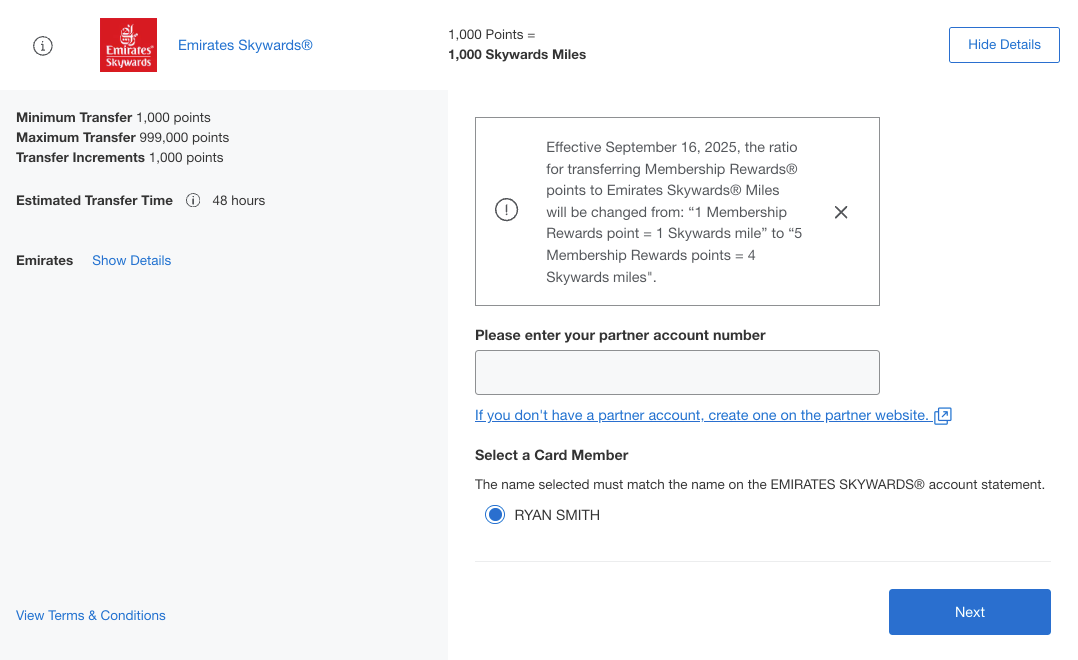The height and width of the screenshot is (660, 1078).
Task: Click the exclamation alert icon in notice
Action: click(x=507, y=210)
